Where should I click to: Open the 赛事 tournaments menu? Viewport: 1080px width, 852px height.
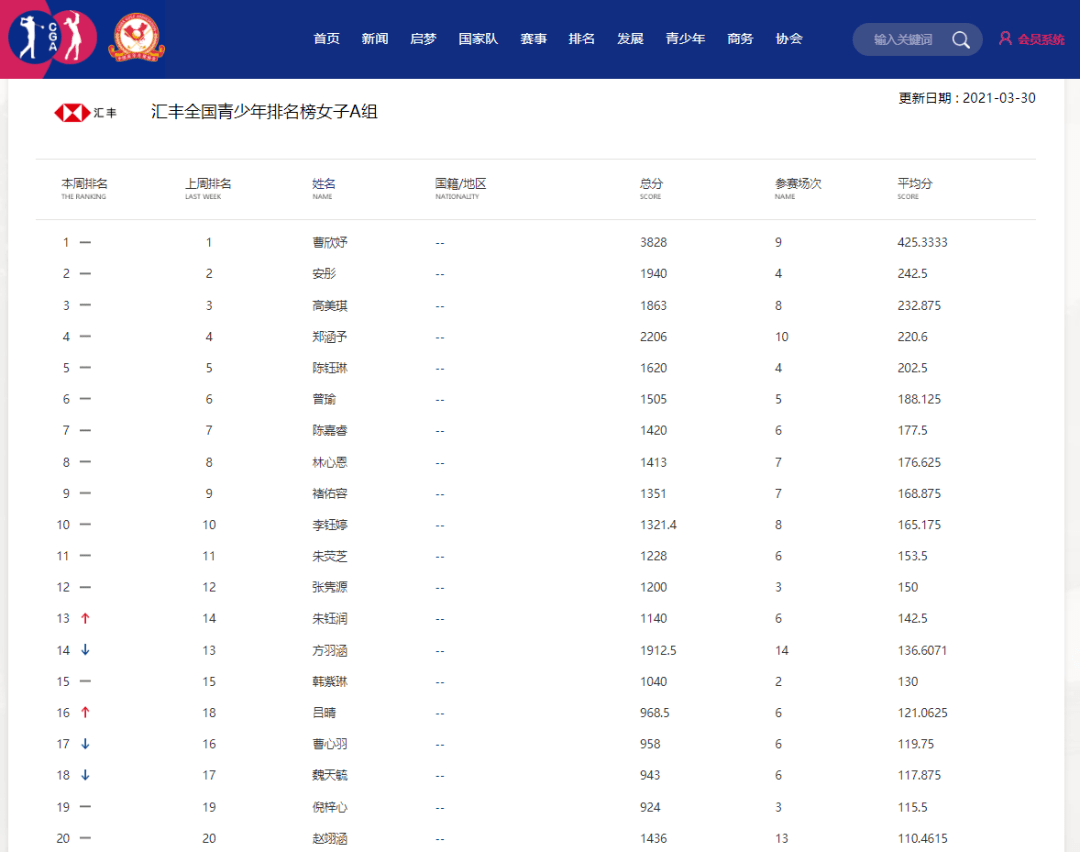click(x=533, y=39)
